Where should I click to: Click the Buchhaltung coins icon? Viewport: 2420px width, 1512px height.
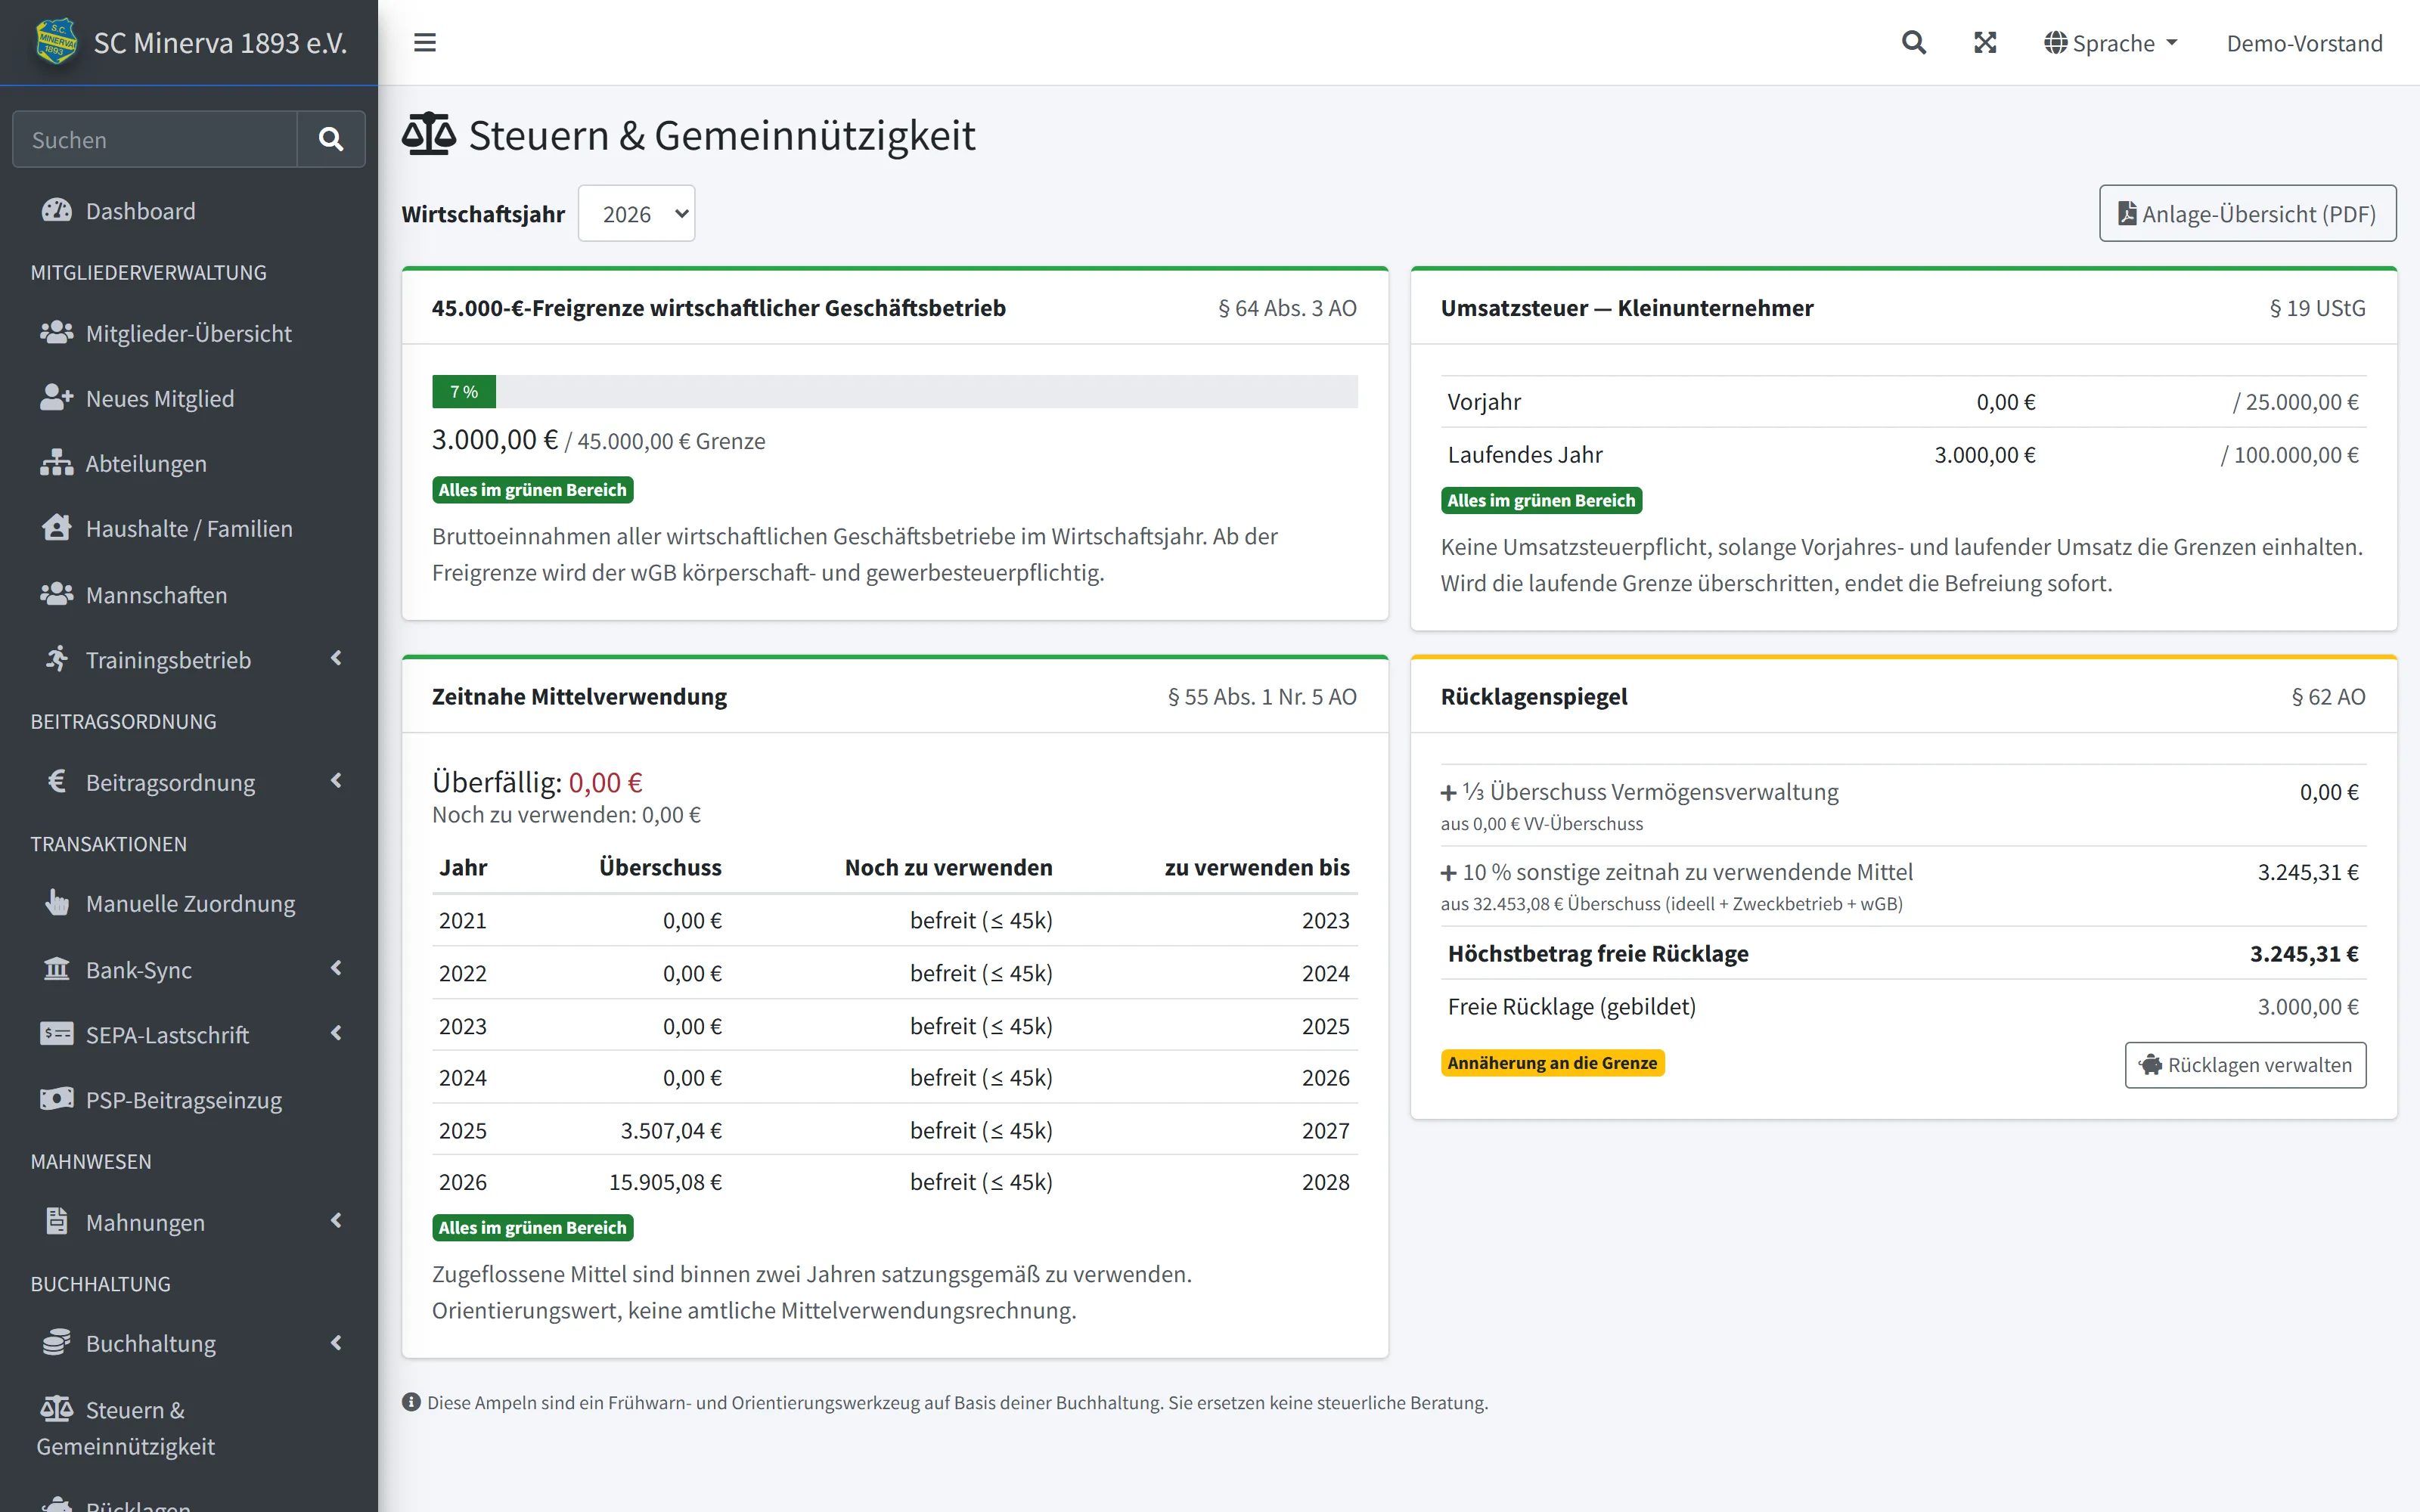coord(57,1343)
